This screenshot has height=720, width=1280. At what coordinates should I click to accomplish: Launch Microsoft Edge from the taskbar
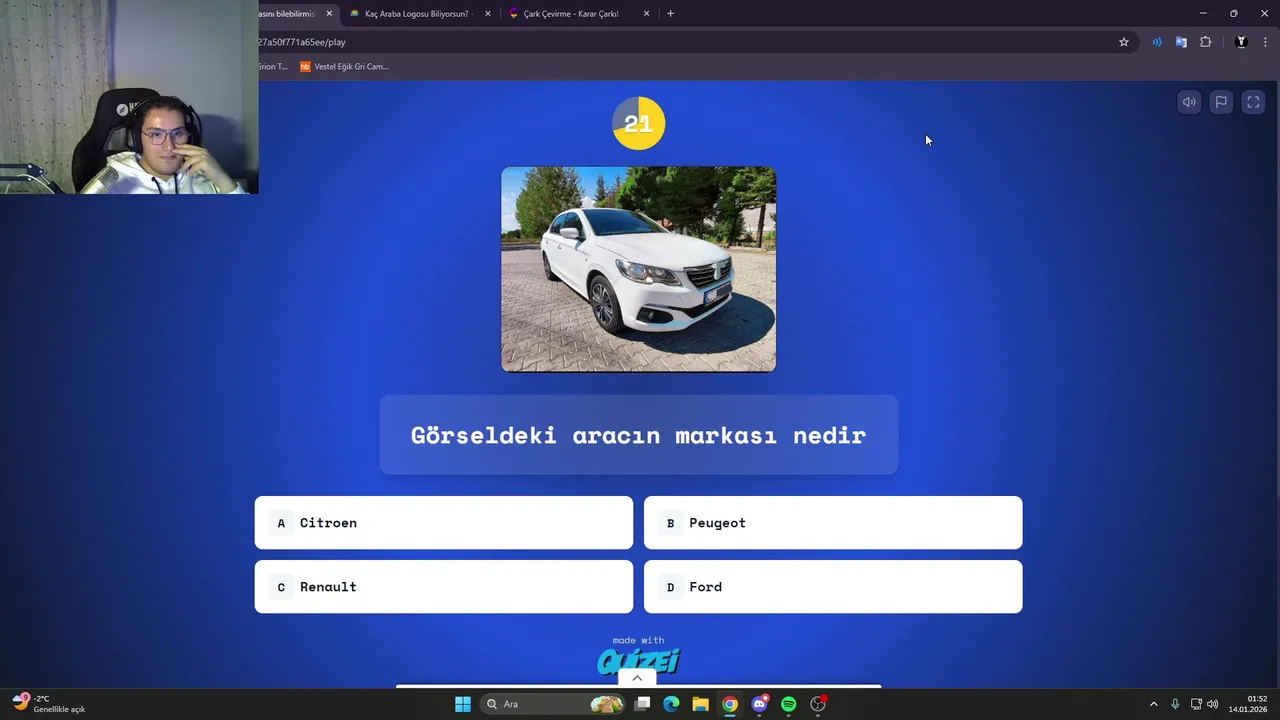click(x=671, y=704)
